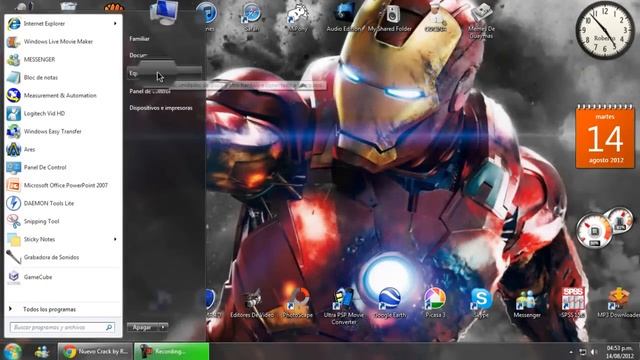Launch Picasa 3 from desktop
The width and height of the screenshot is (640, 360).
(435, 304)
